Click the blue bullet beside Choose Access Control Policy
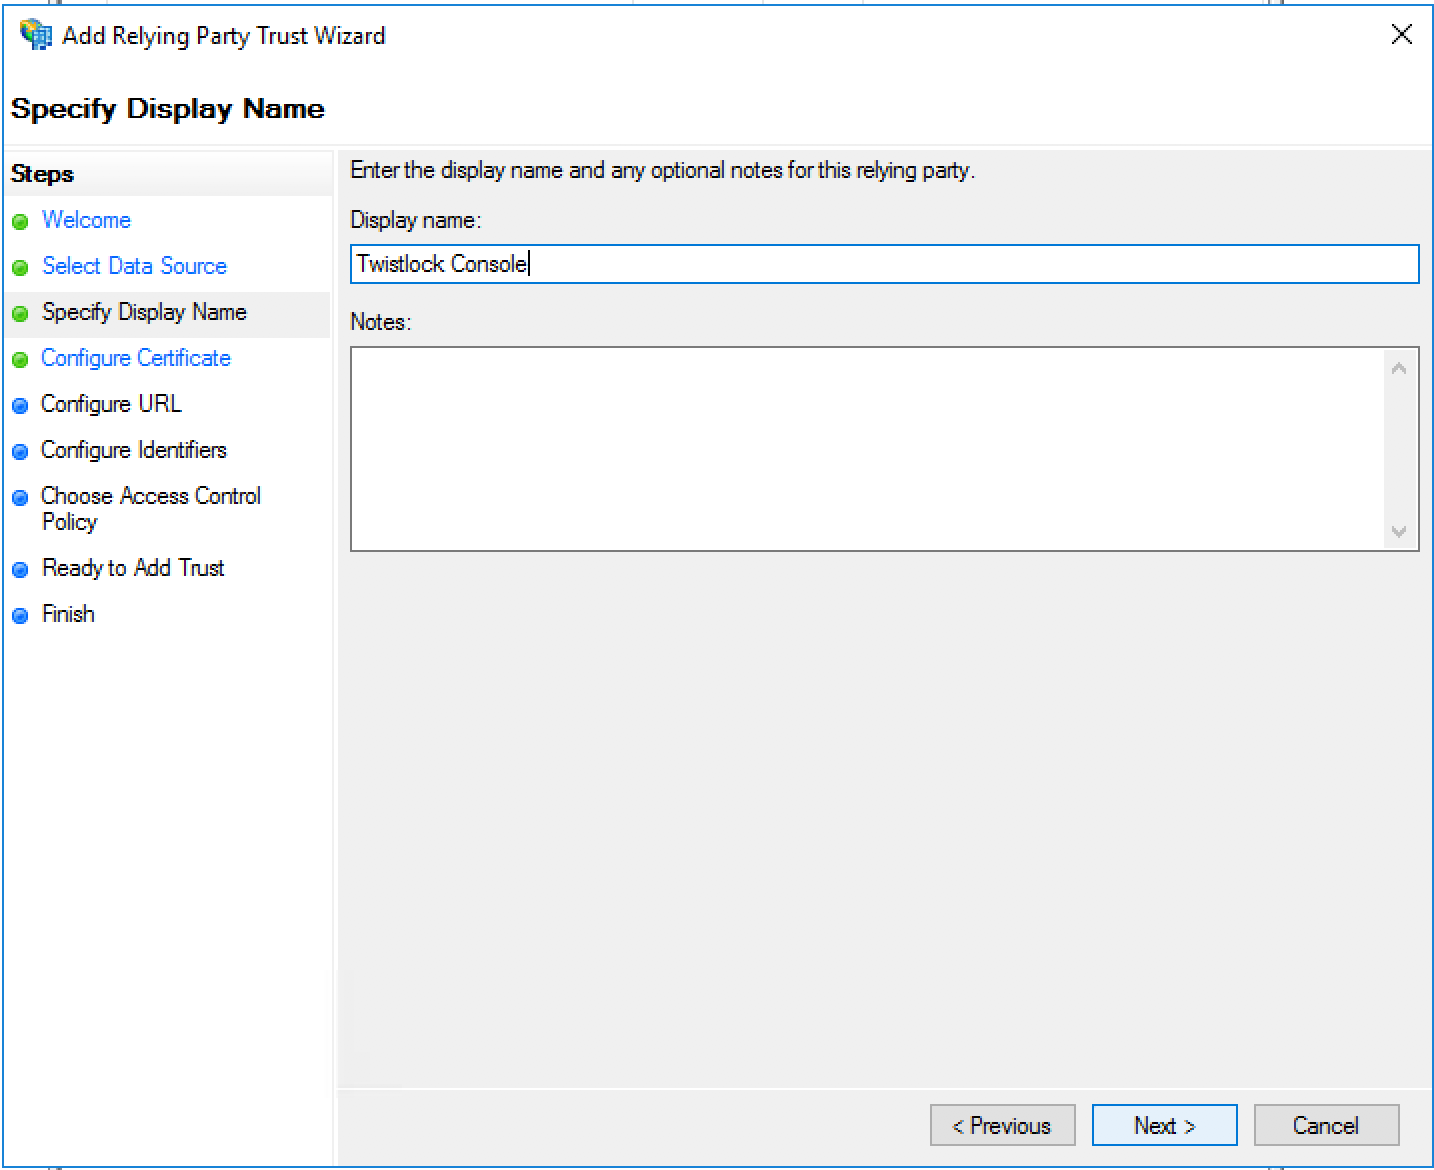This screenshot has height=1170, width=1434. pos(20,498)
